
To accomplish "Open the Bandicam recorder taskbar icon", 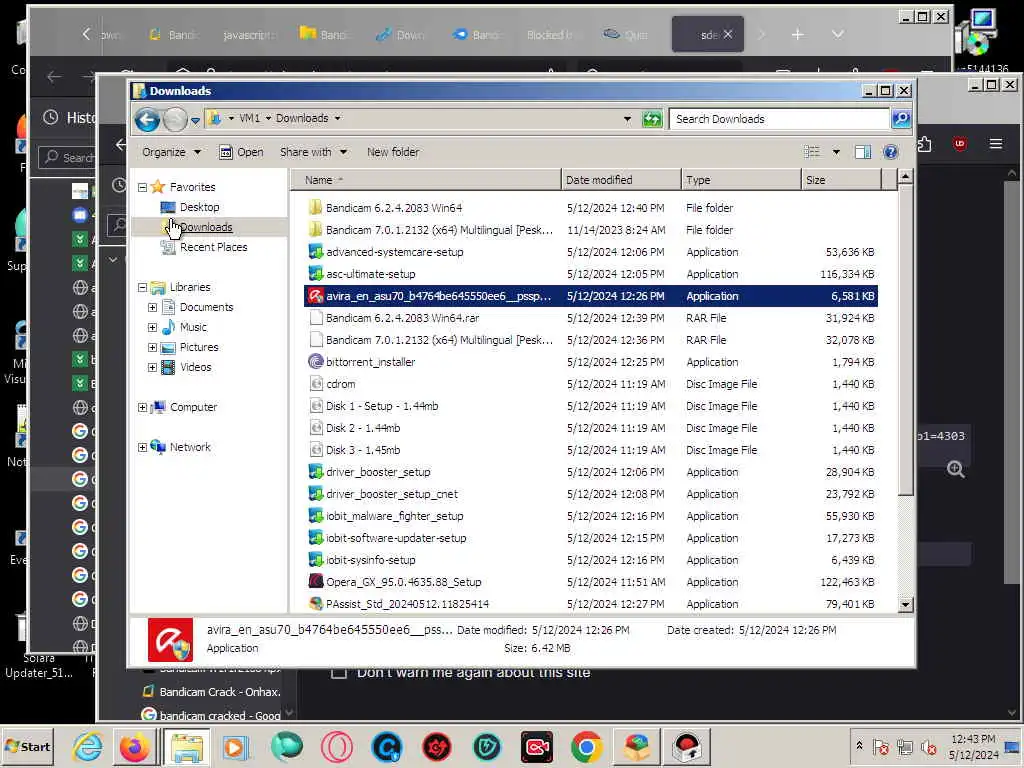I will 537,747.
